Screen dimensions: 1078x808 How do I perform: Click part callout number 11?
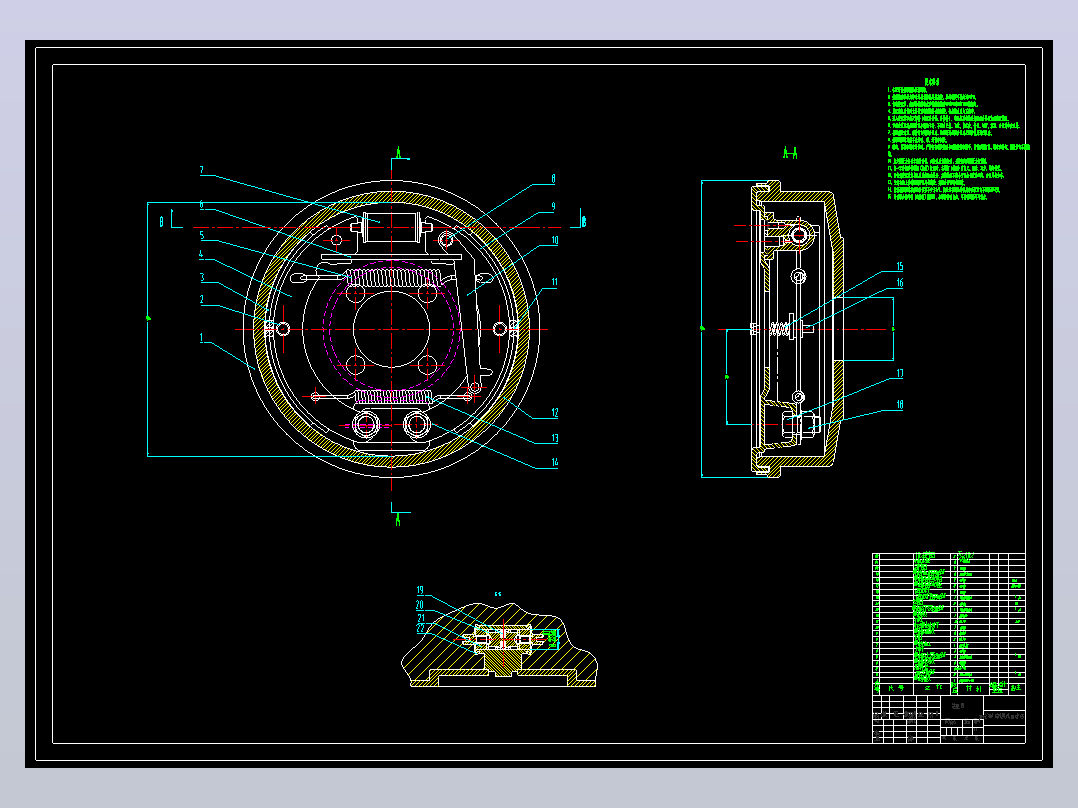tap(554, 282)
